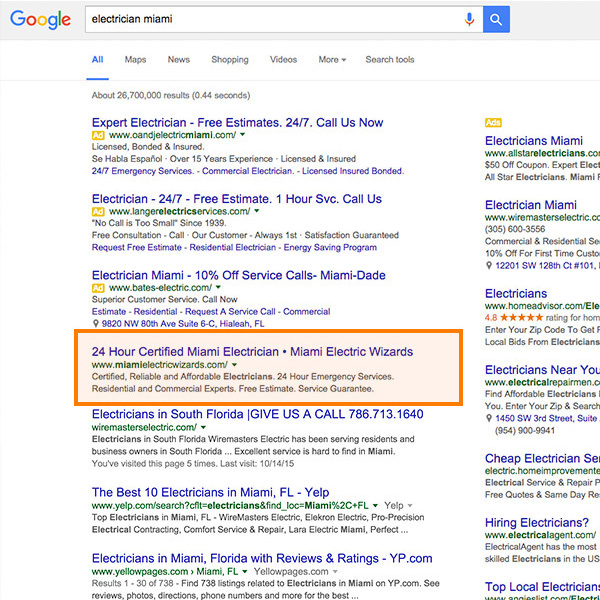Click Ad badge beside bates-electric.com
600x600 pixels.
click(x=98, y=288)
